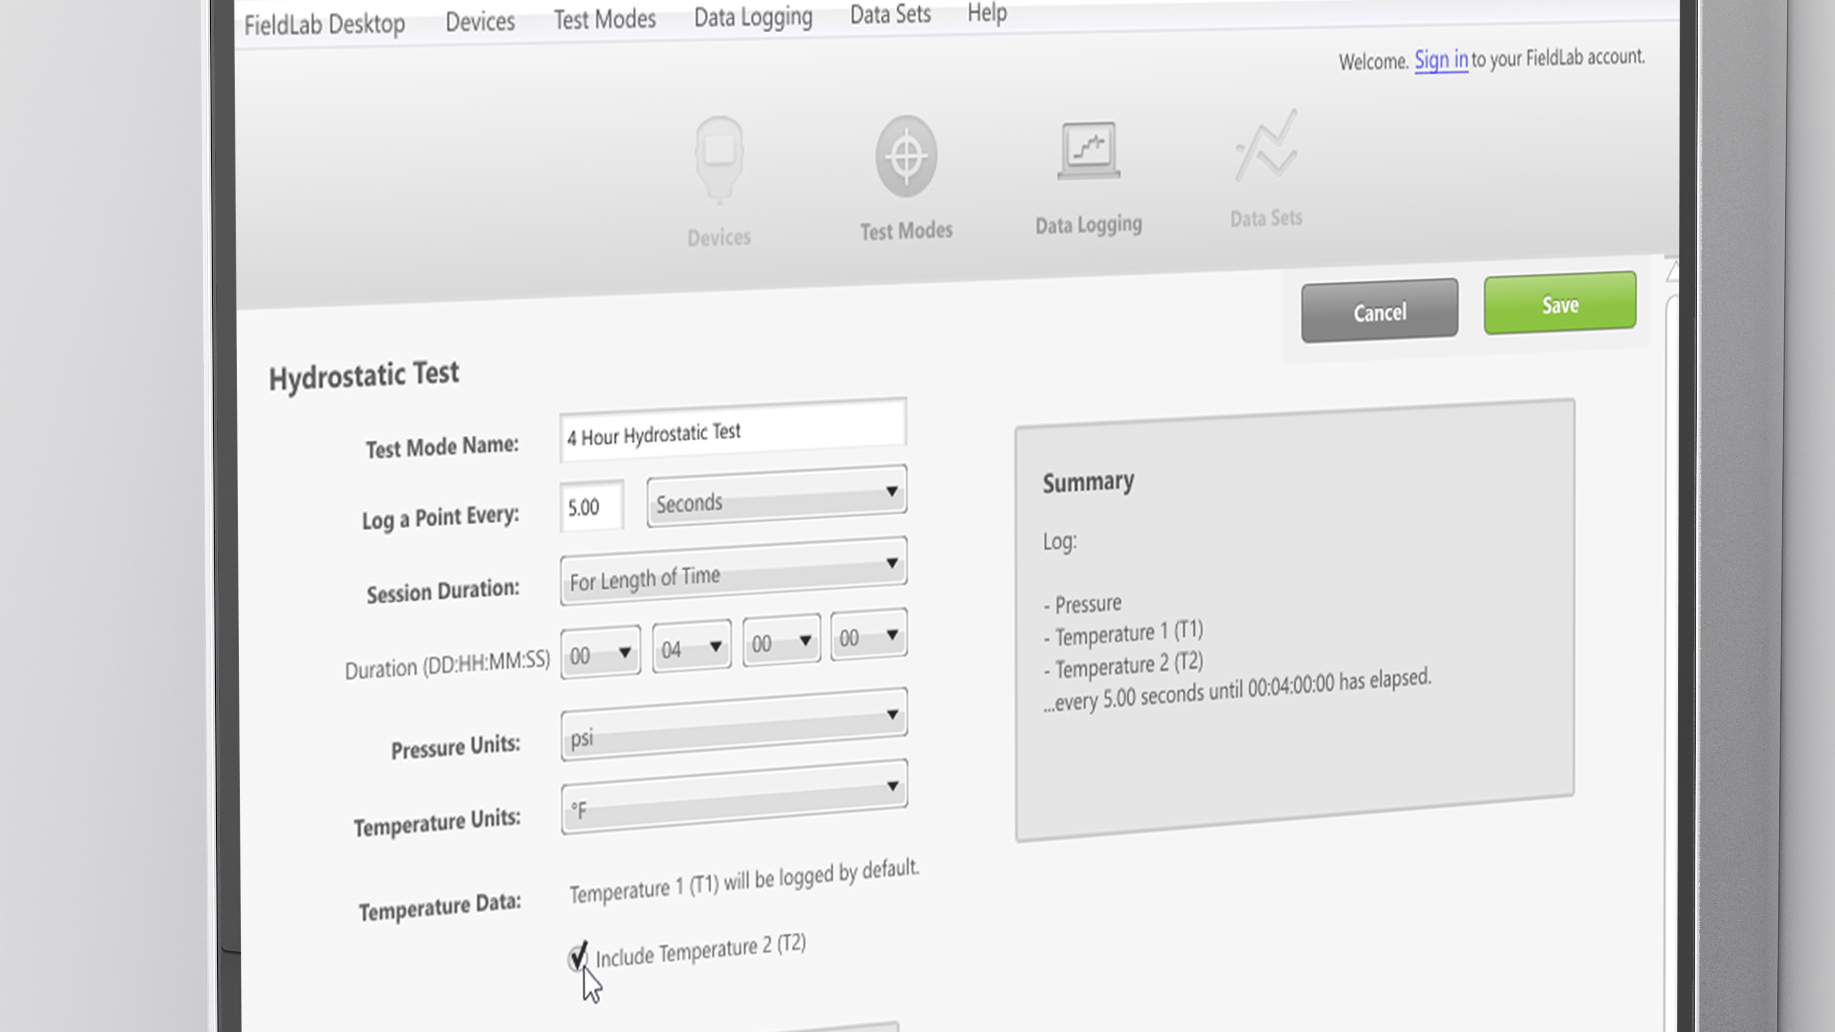Open the Help menu
Viewport: 1835px width, 1032px height.
point(987,13)
